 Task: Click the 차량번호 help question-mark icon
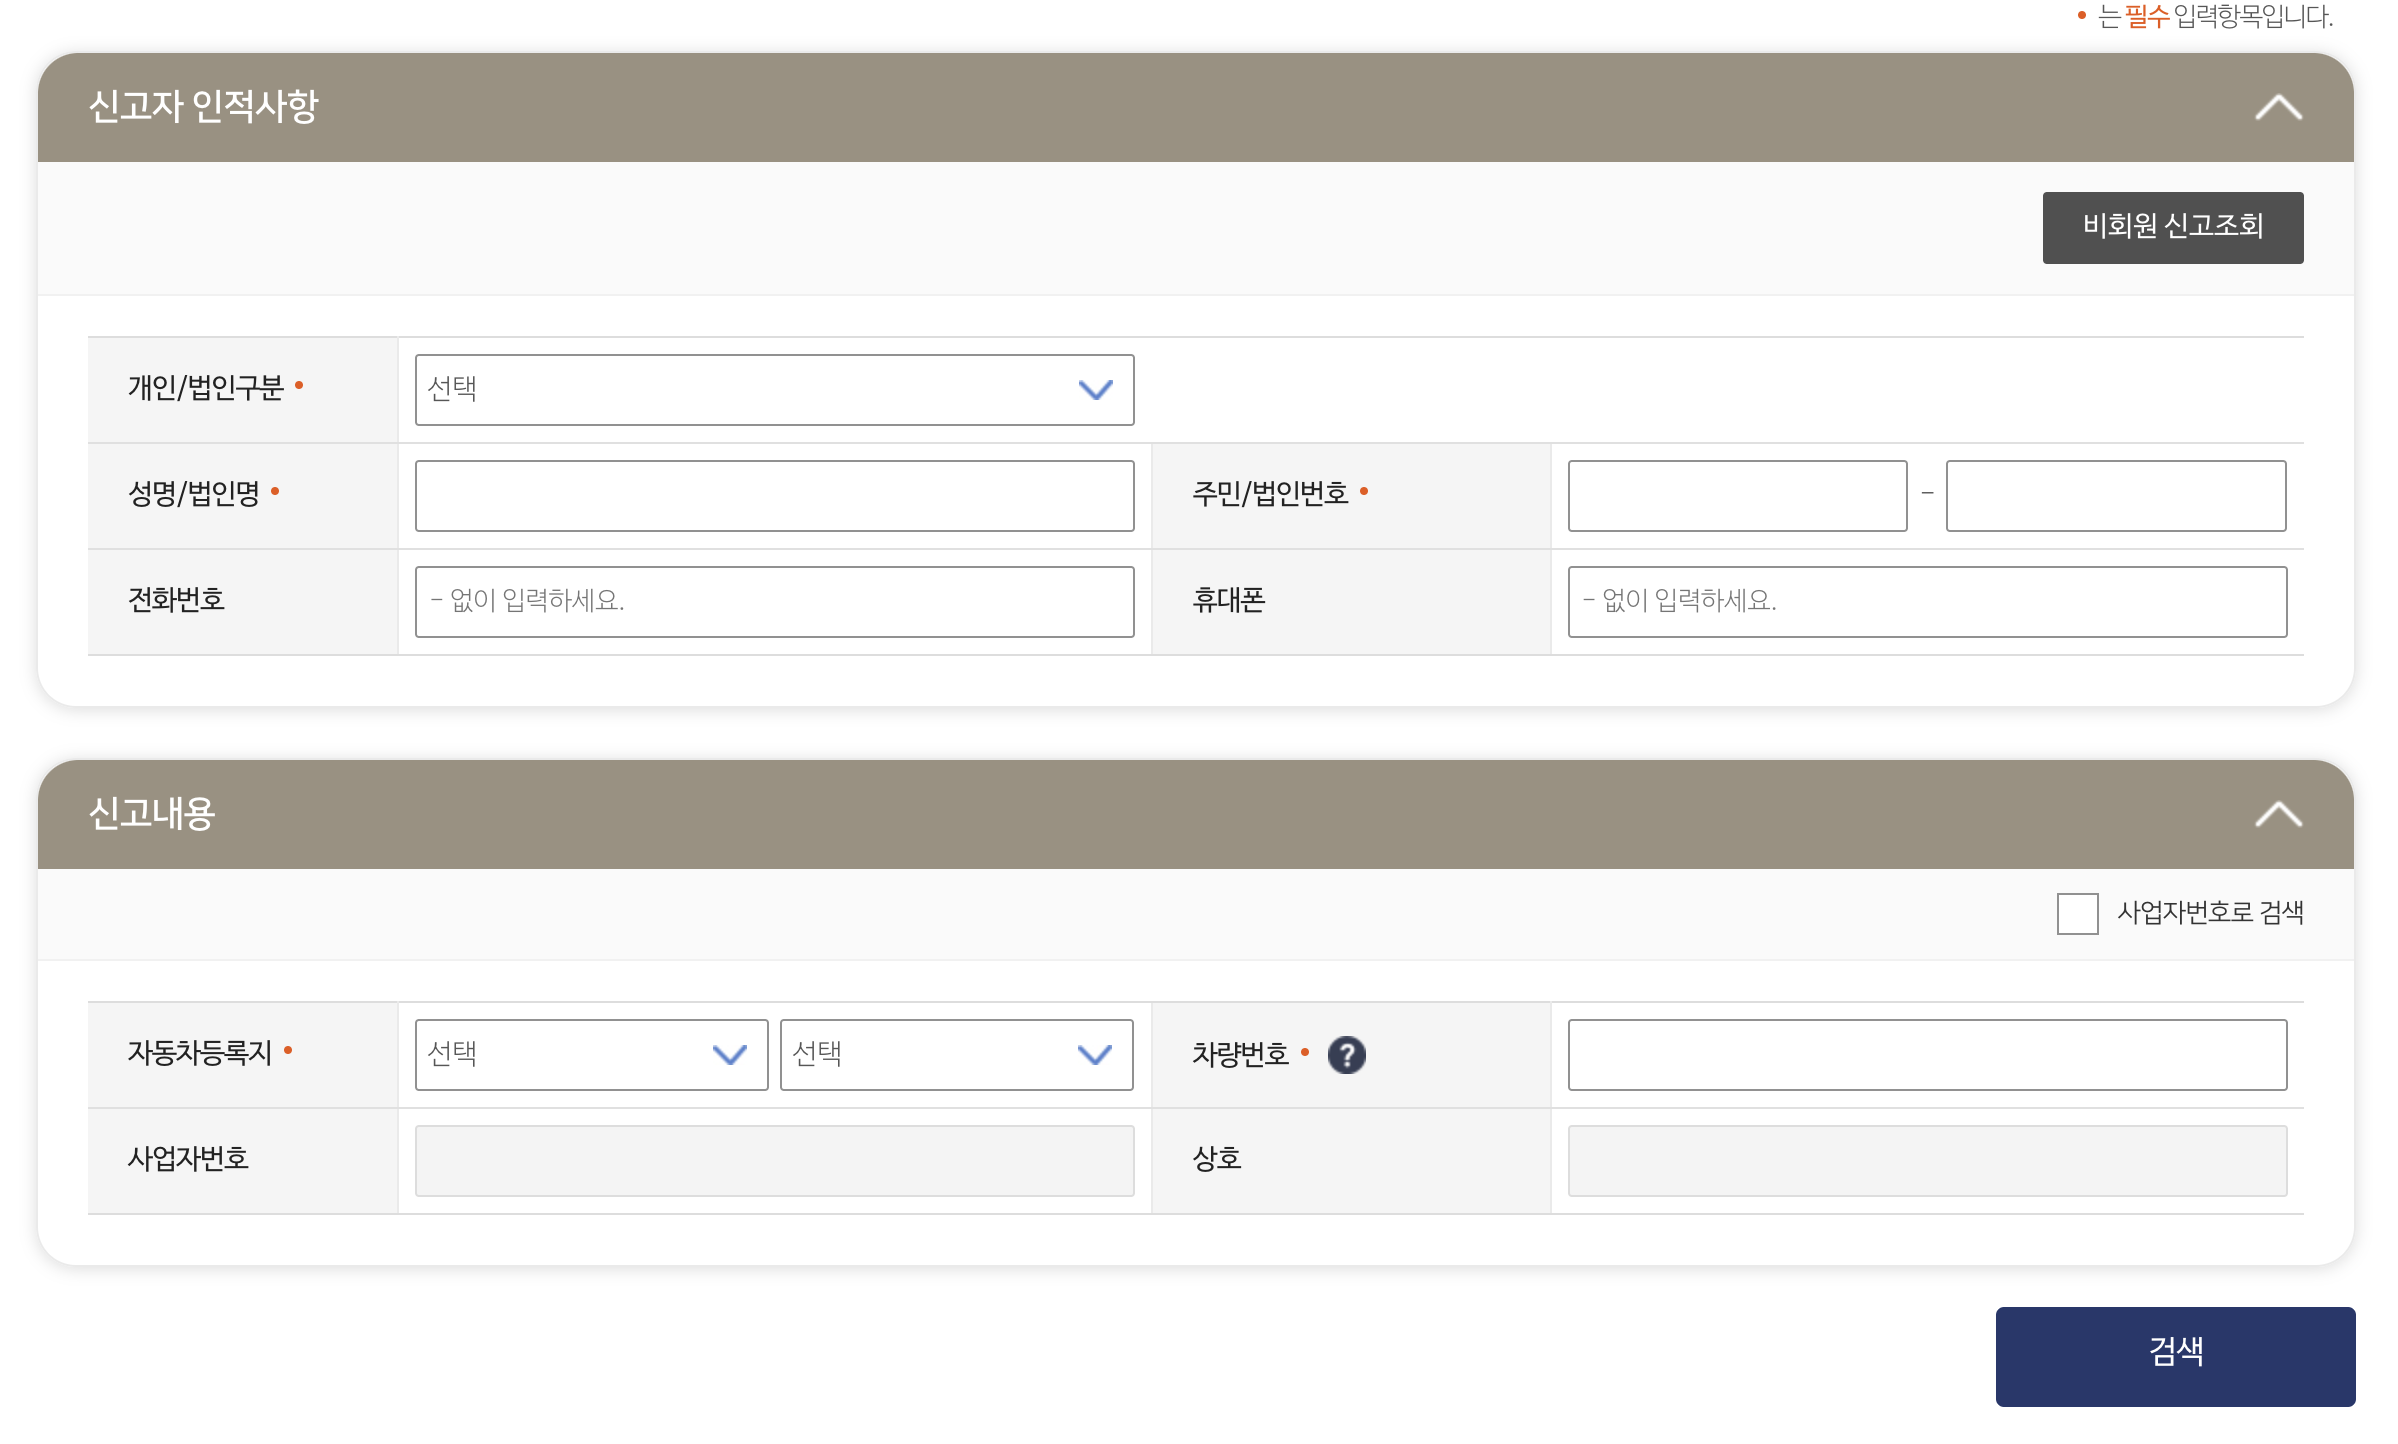[1346, 1055]
